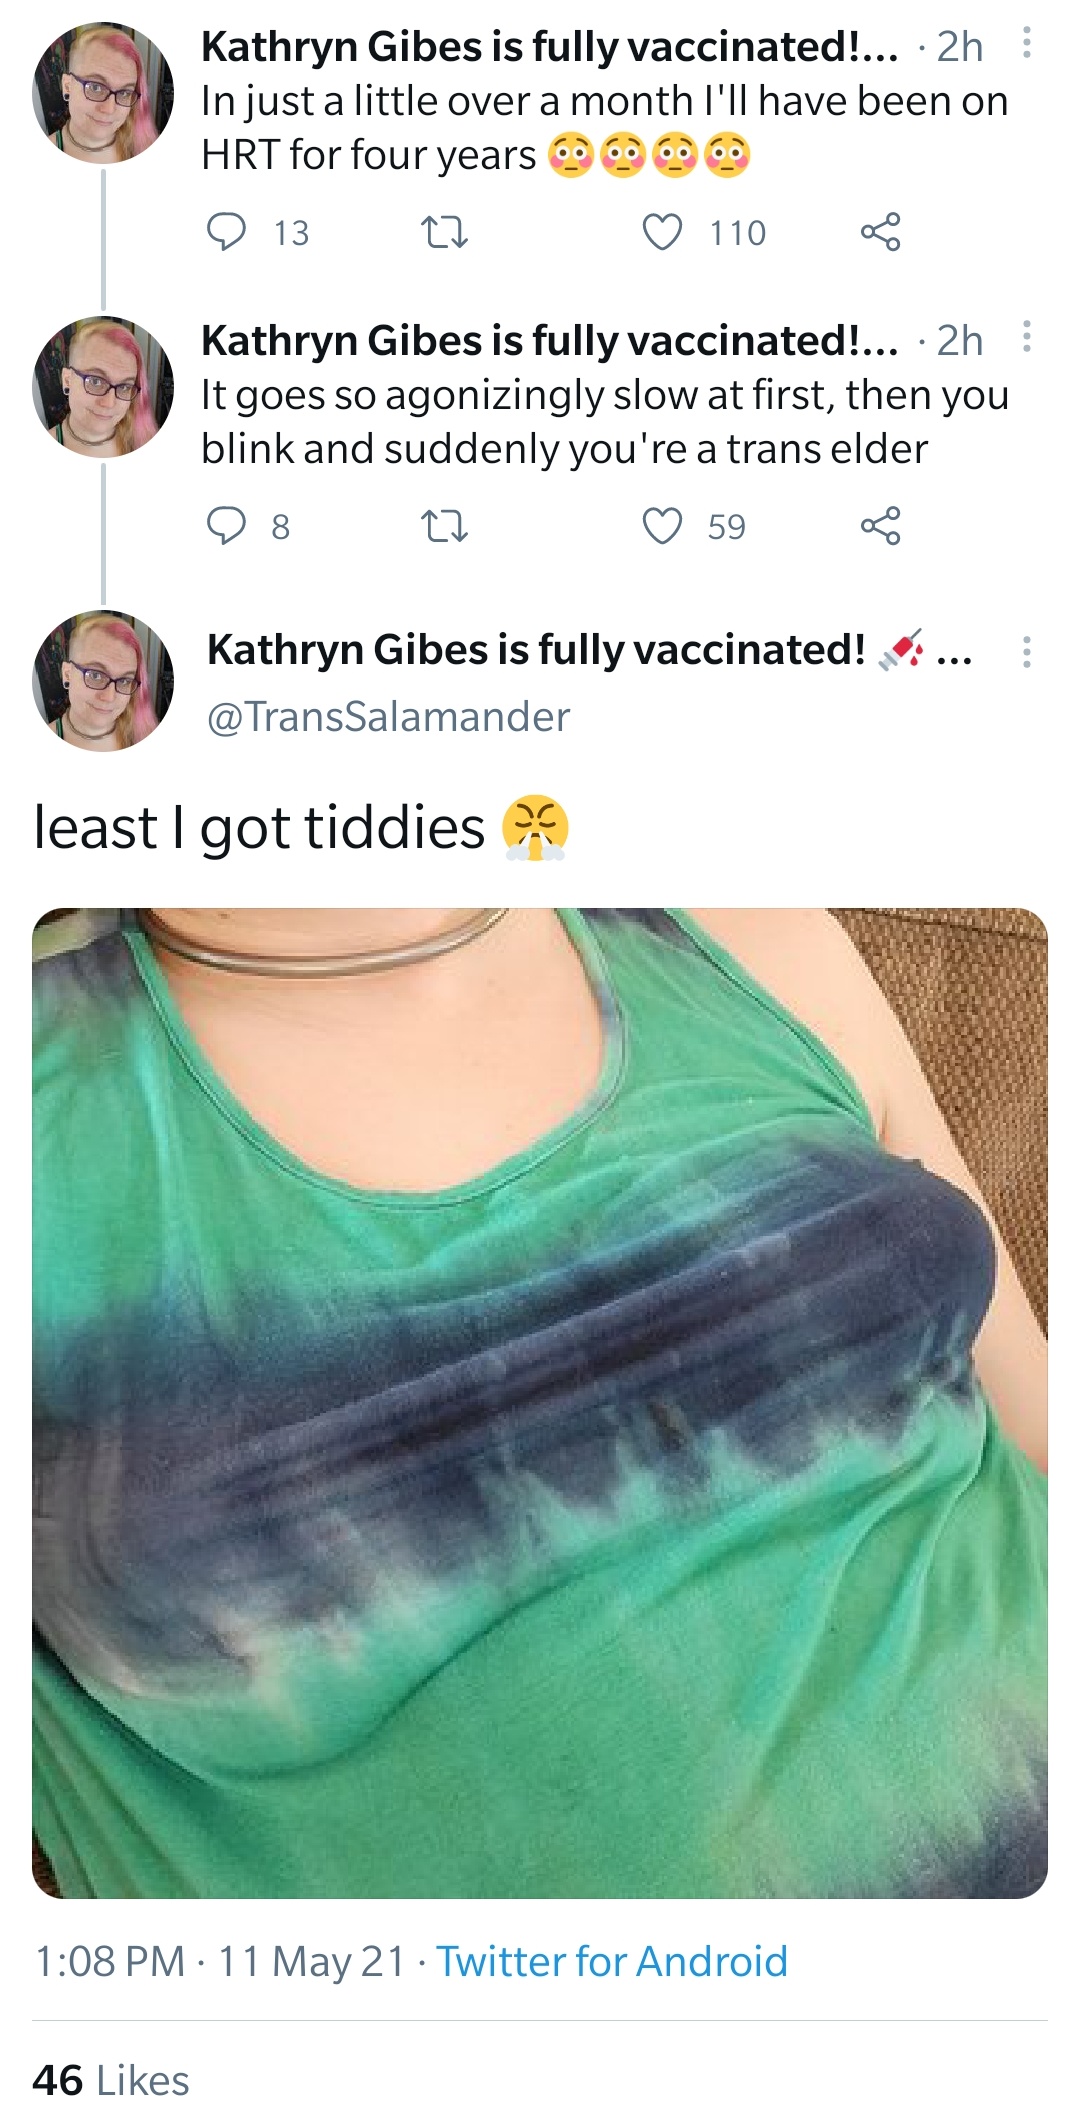Reply to the HRT four years tweet
1080x2125 pixels.
[226, 232]
